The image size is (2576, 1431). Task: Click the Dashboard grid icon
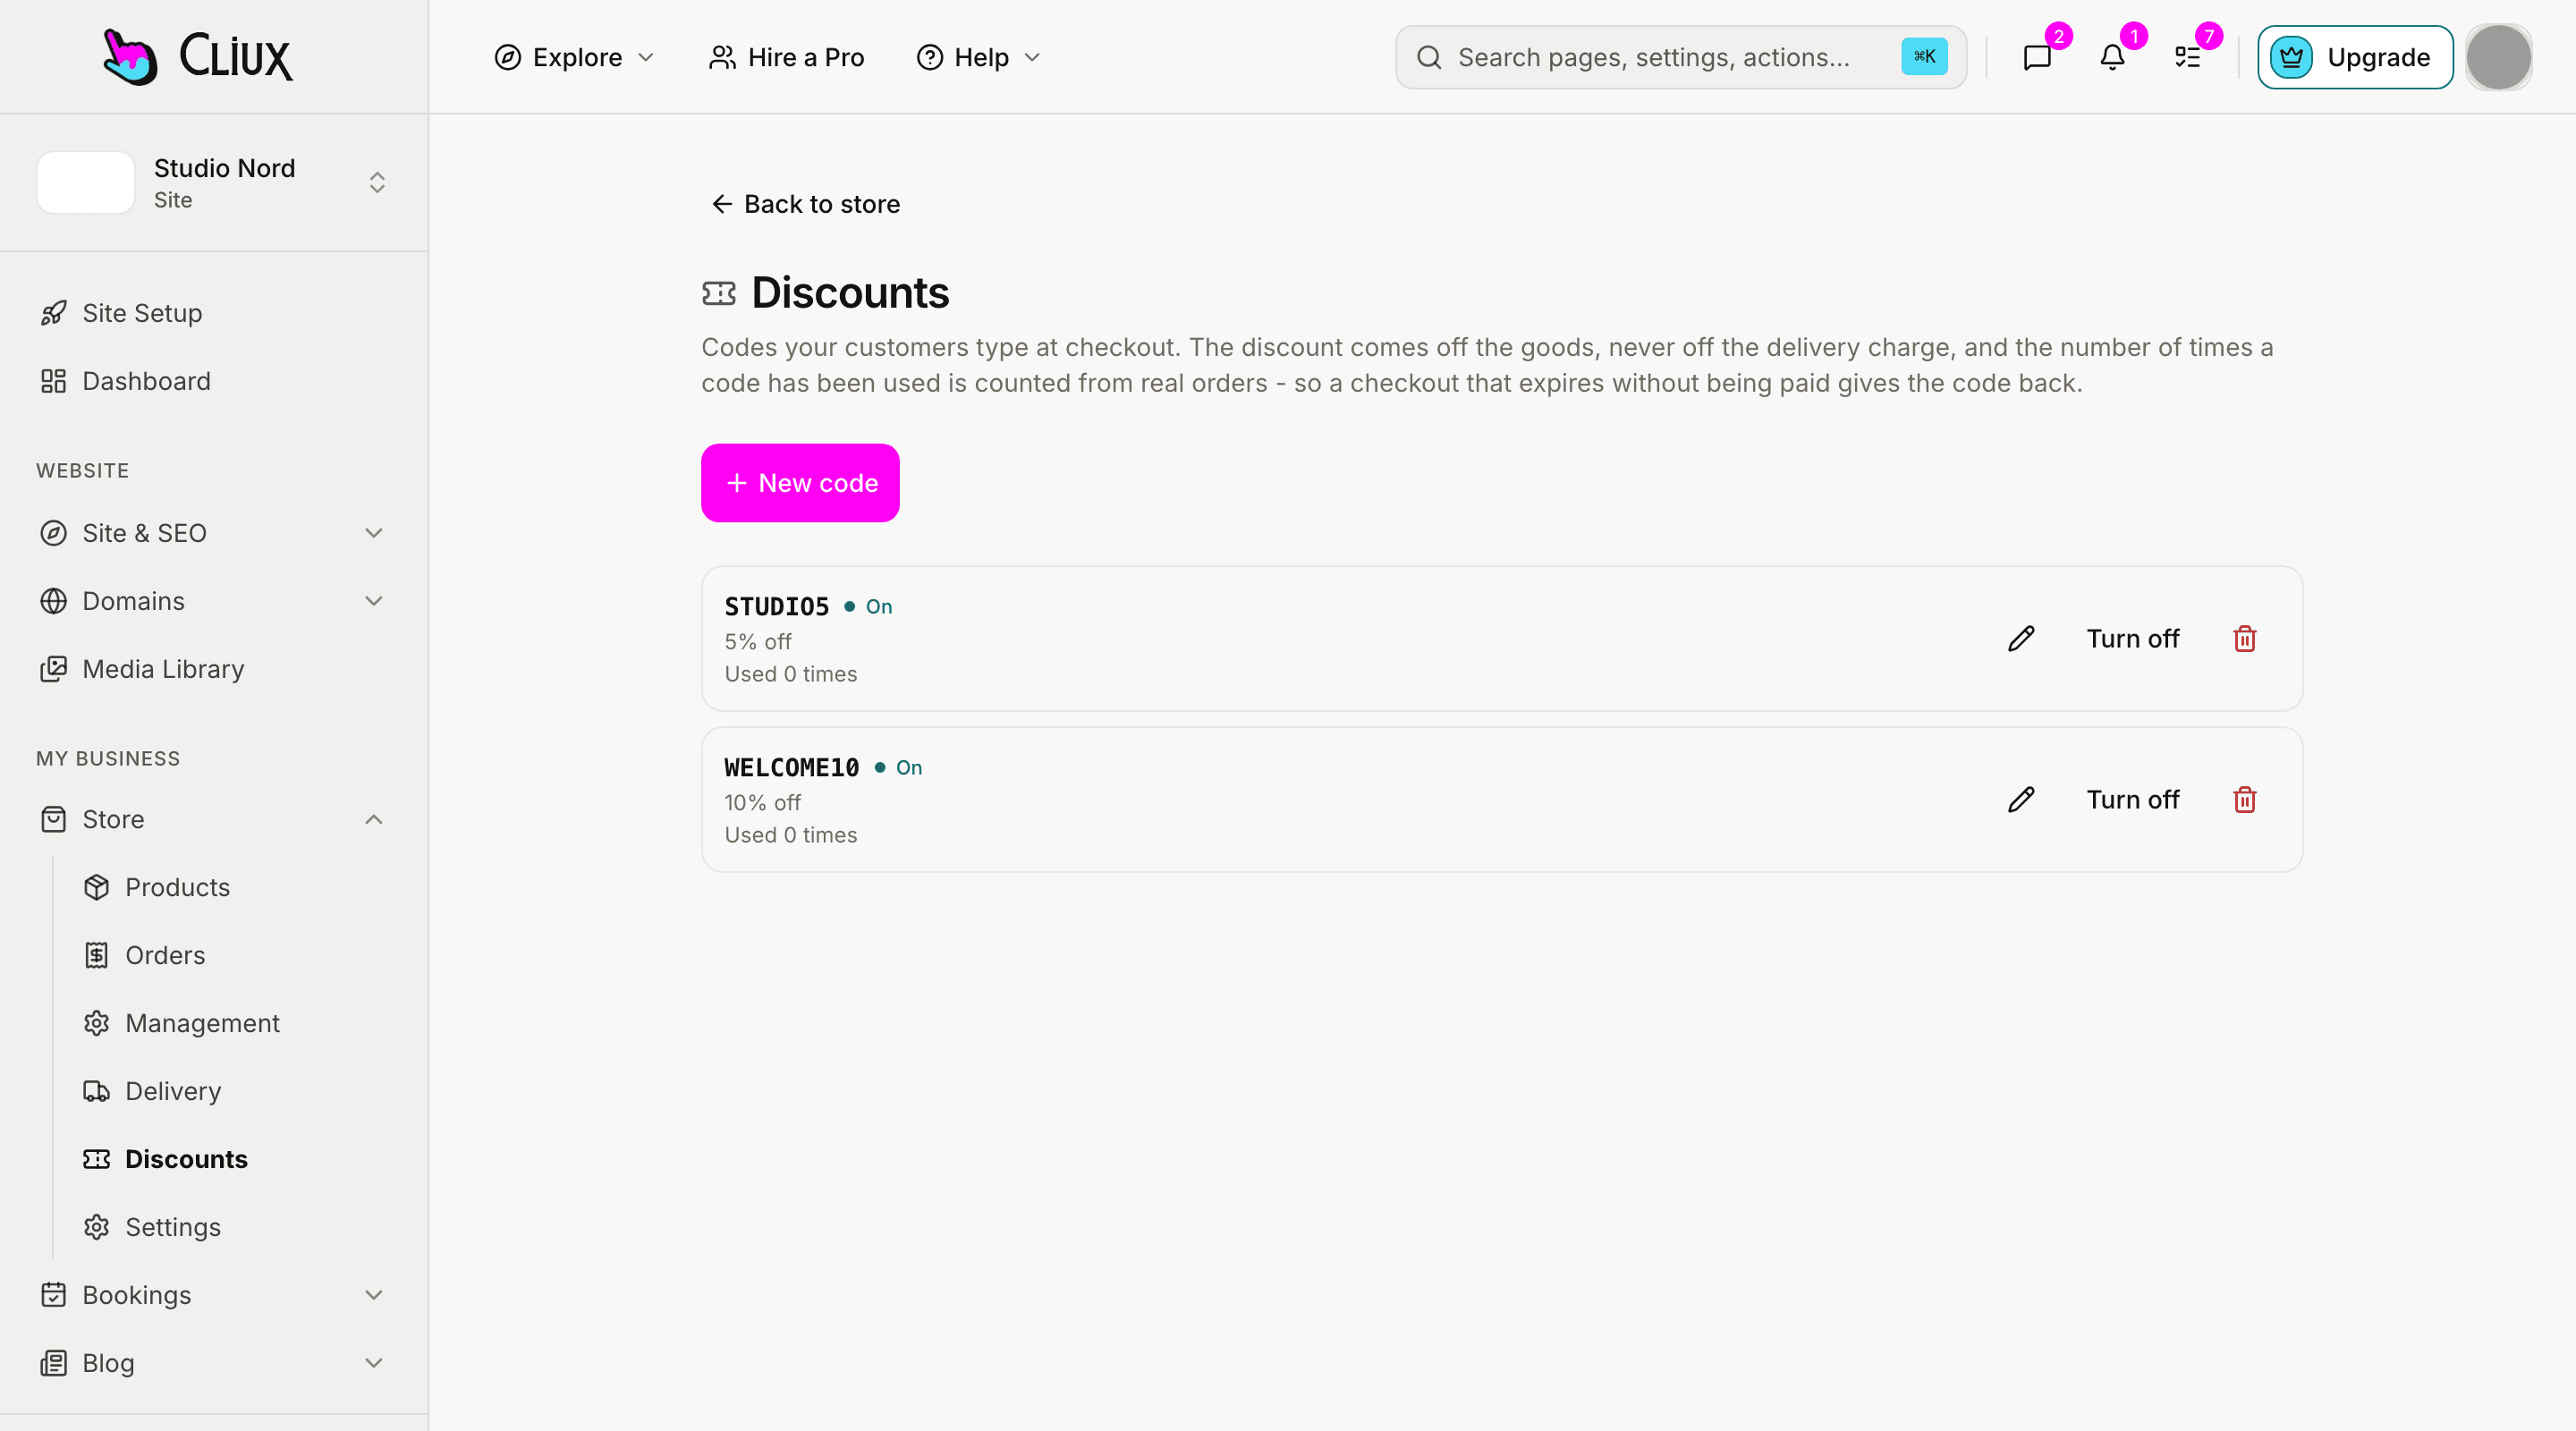coord(54,381)
